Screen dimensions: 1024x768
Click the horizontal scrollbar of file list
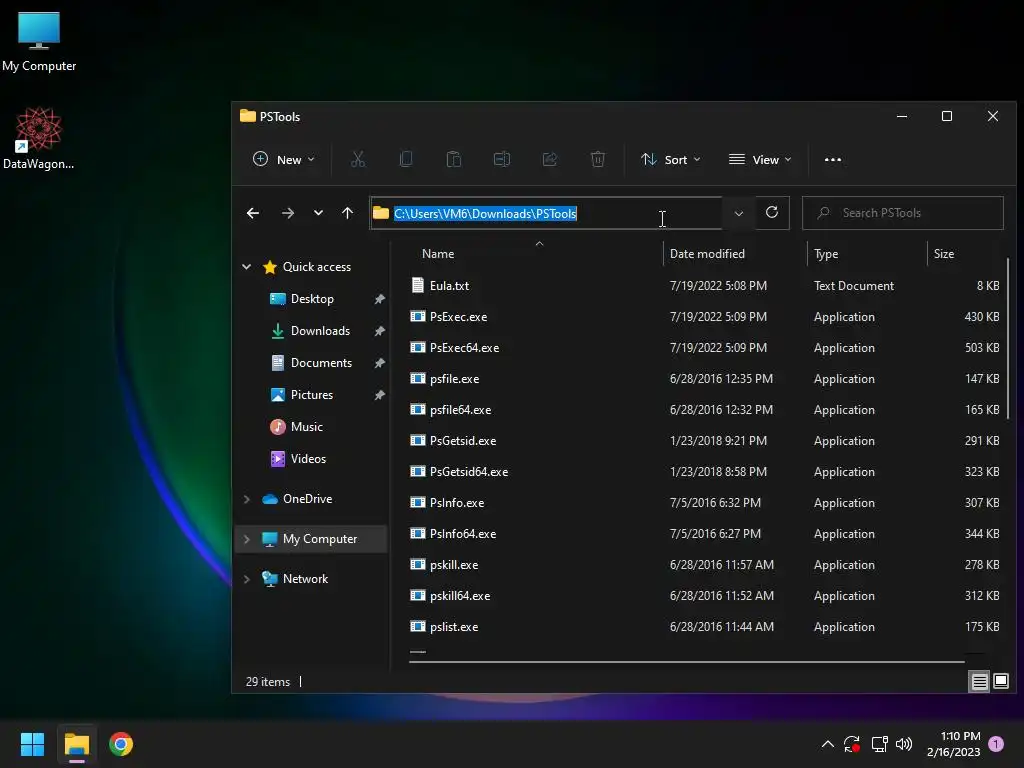pyautogui.click(x=686, y=662)
